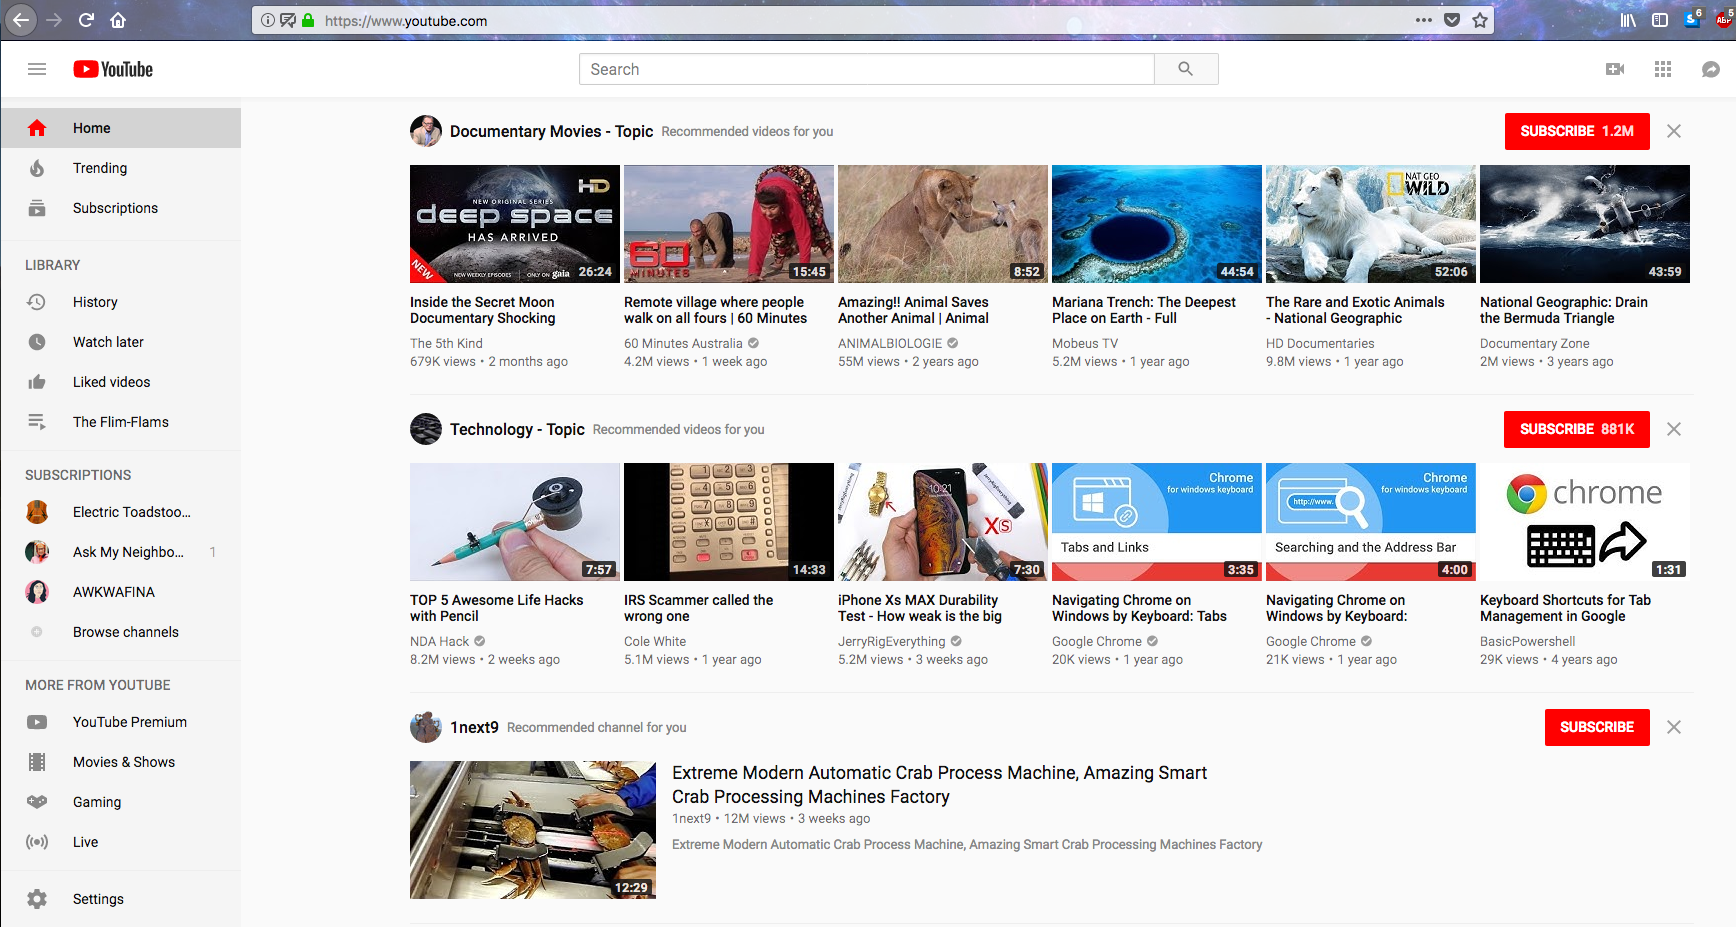Open The Flim-Flams playlist
The width and height of the screenshot is (1736, 927).
pyautogui.click(x=121, y=422)
